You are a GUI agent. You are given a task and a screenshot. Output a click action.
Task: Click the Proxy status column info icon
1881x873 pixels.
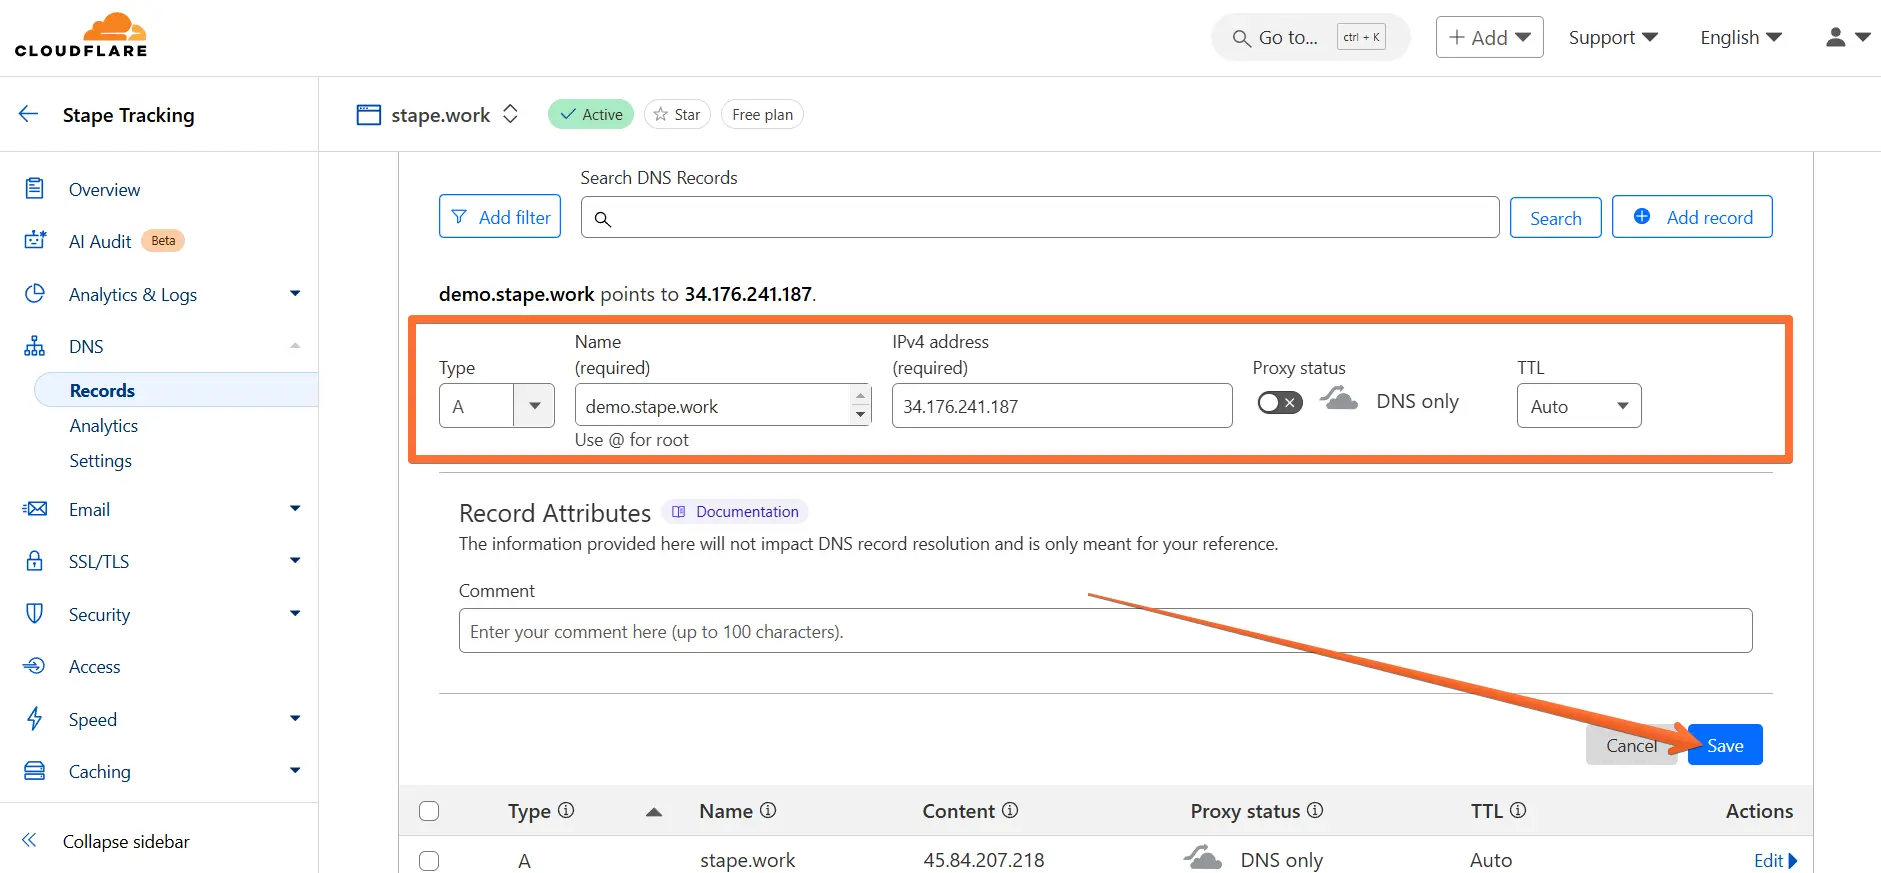1315,810
